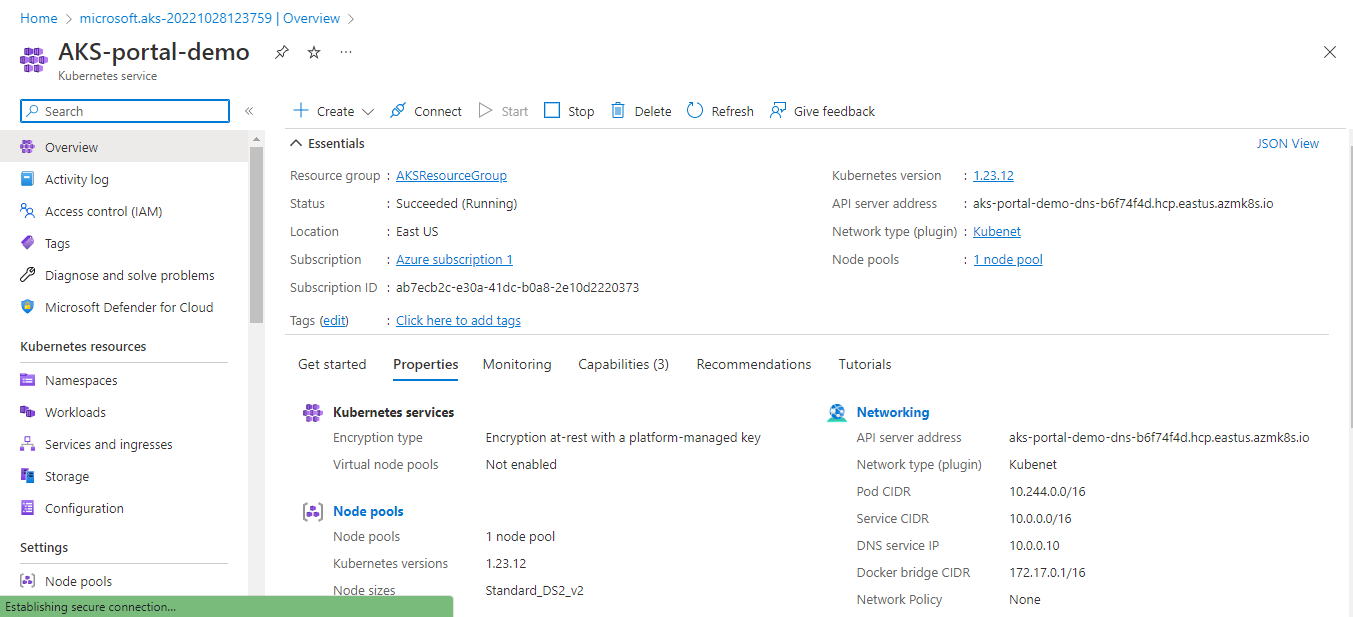Screen dimensions: 1353x617
Task: Open the JSON View link
Action: pyautogui.click(x=1288, y=144)
